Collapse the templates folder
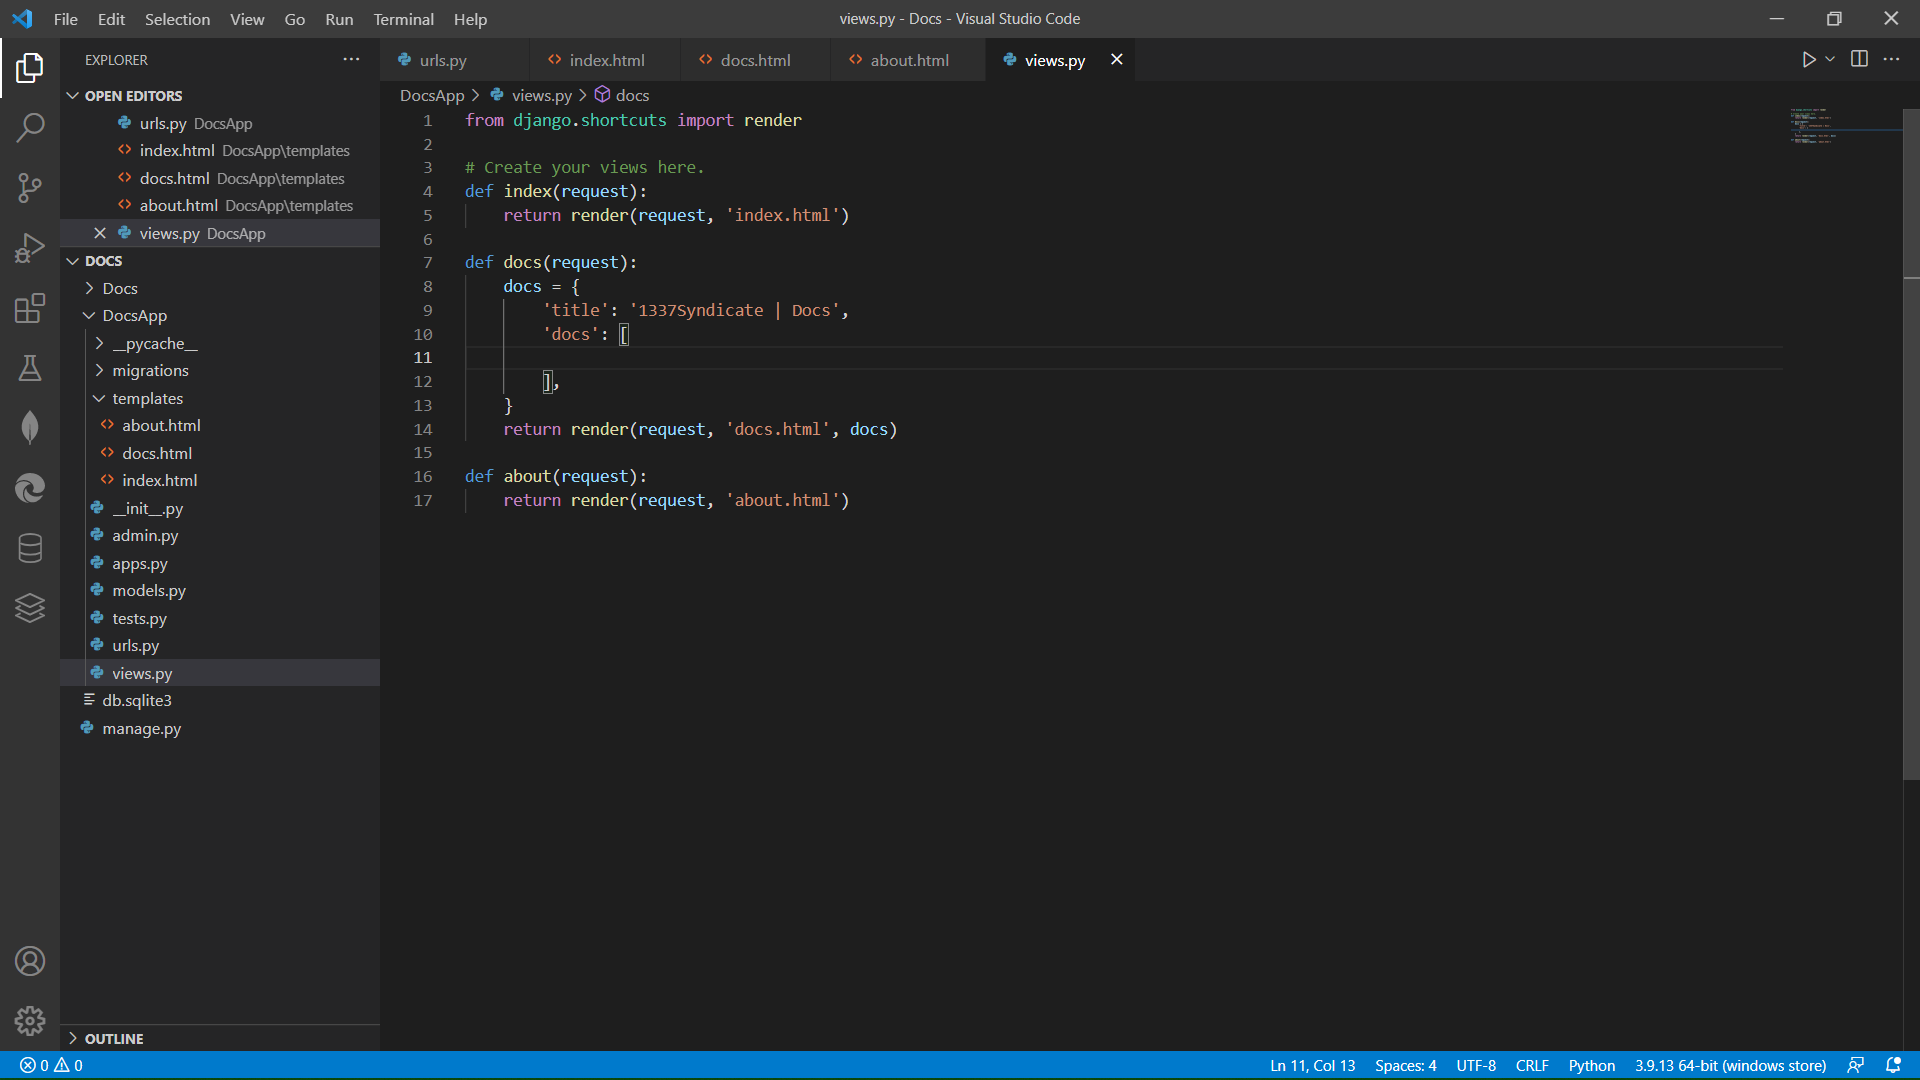The width and height of the screenshot is (1920, 1080). pyautogui.click(x=147, y=398)
